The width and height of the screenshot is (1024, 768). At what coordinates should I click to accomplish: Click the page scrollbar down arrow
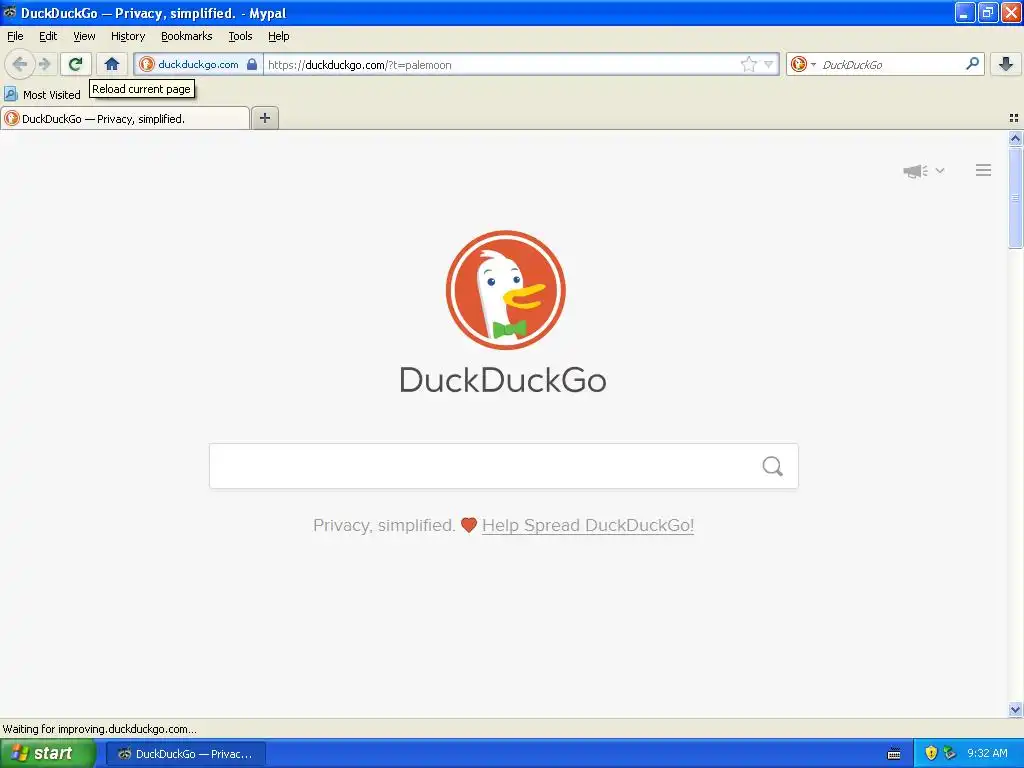[1015, 709]
